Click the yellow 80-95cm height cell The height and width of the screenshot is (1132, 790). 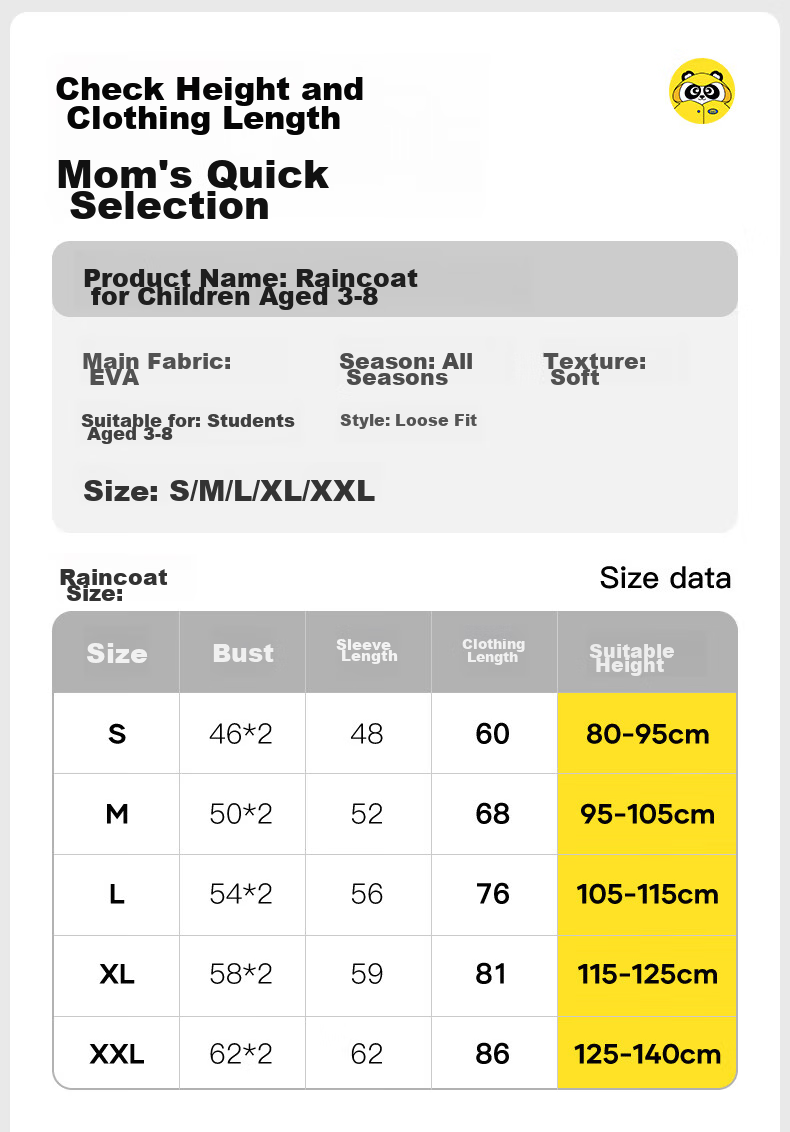coord(647,733)
